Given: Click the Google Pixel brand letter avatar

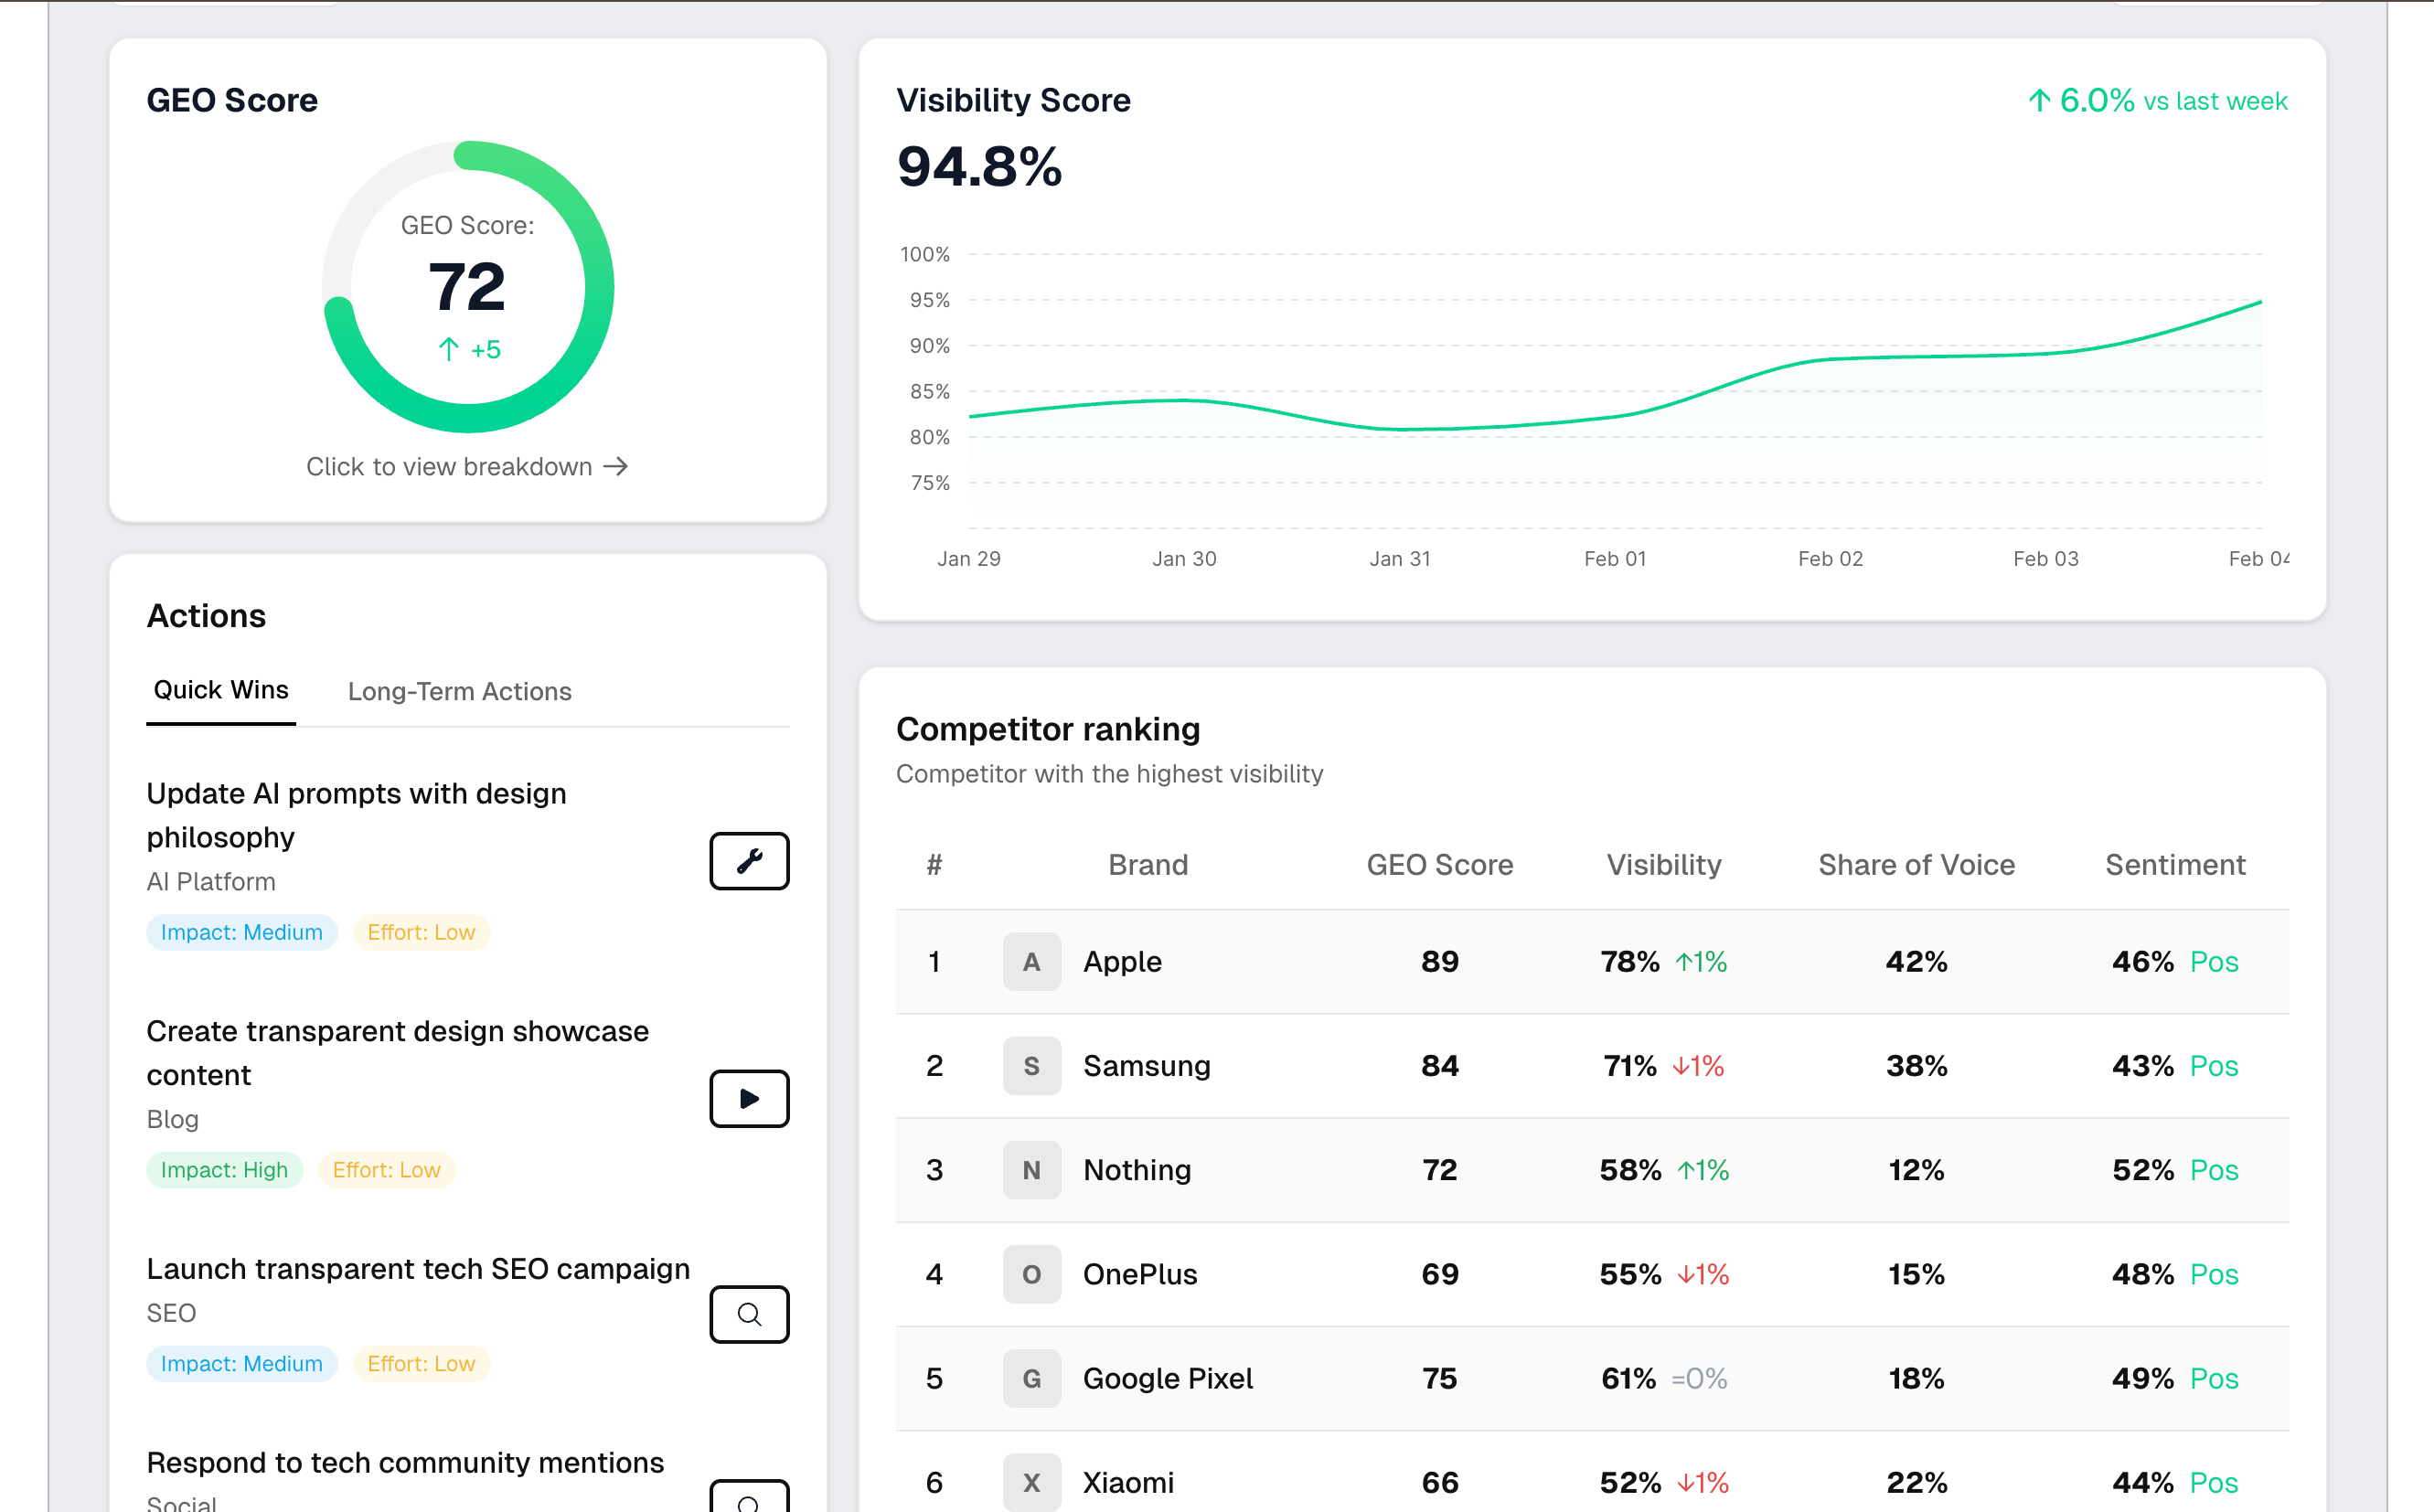Looking at the screenshot, I should [1031, 1378].
